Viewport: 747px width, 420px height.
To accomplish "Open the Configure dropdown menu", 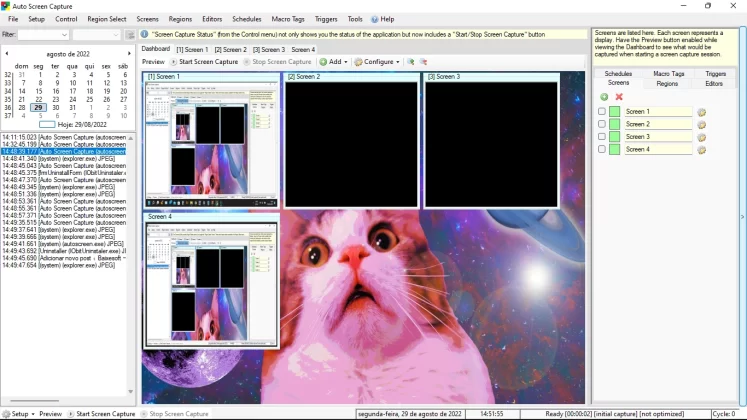I will [377, 62].
